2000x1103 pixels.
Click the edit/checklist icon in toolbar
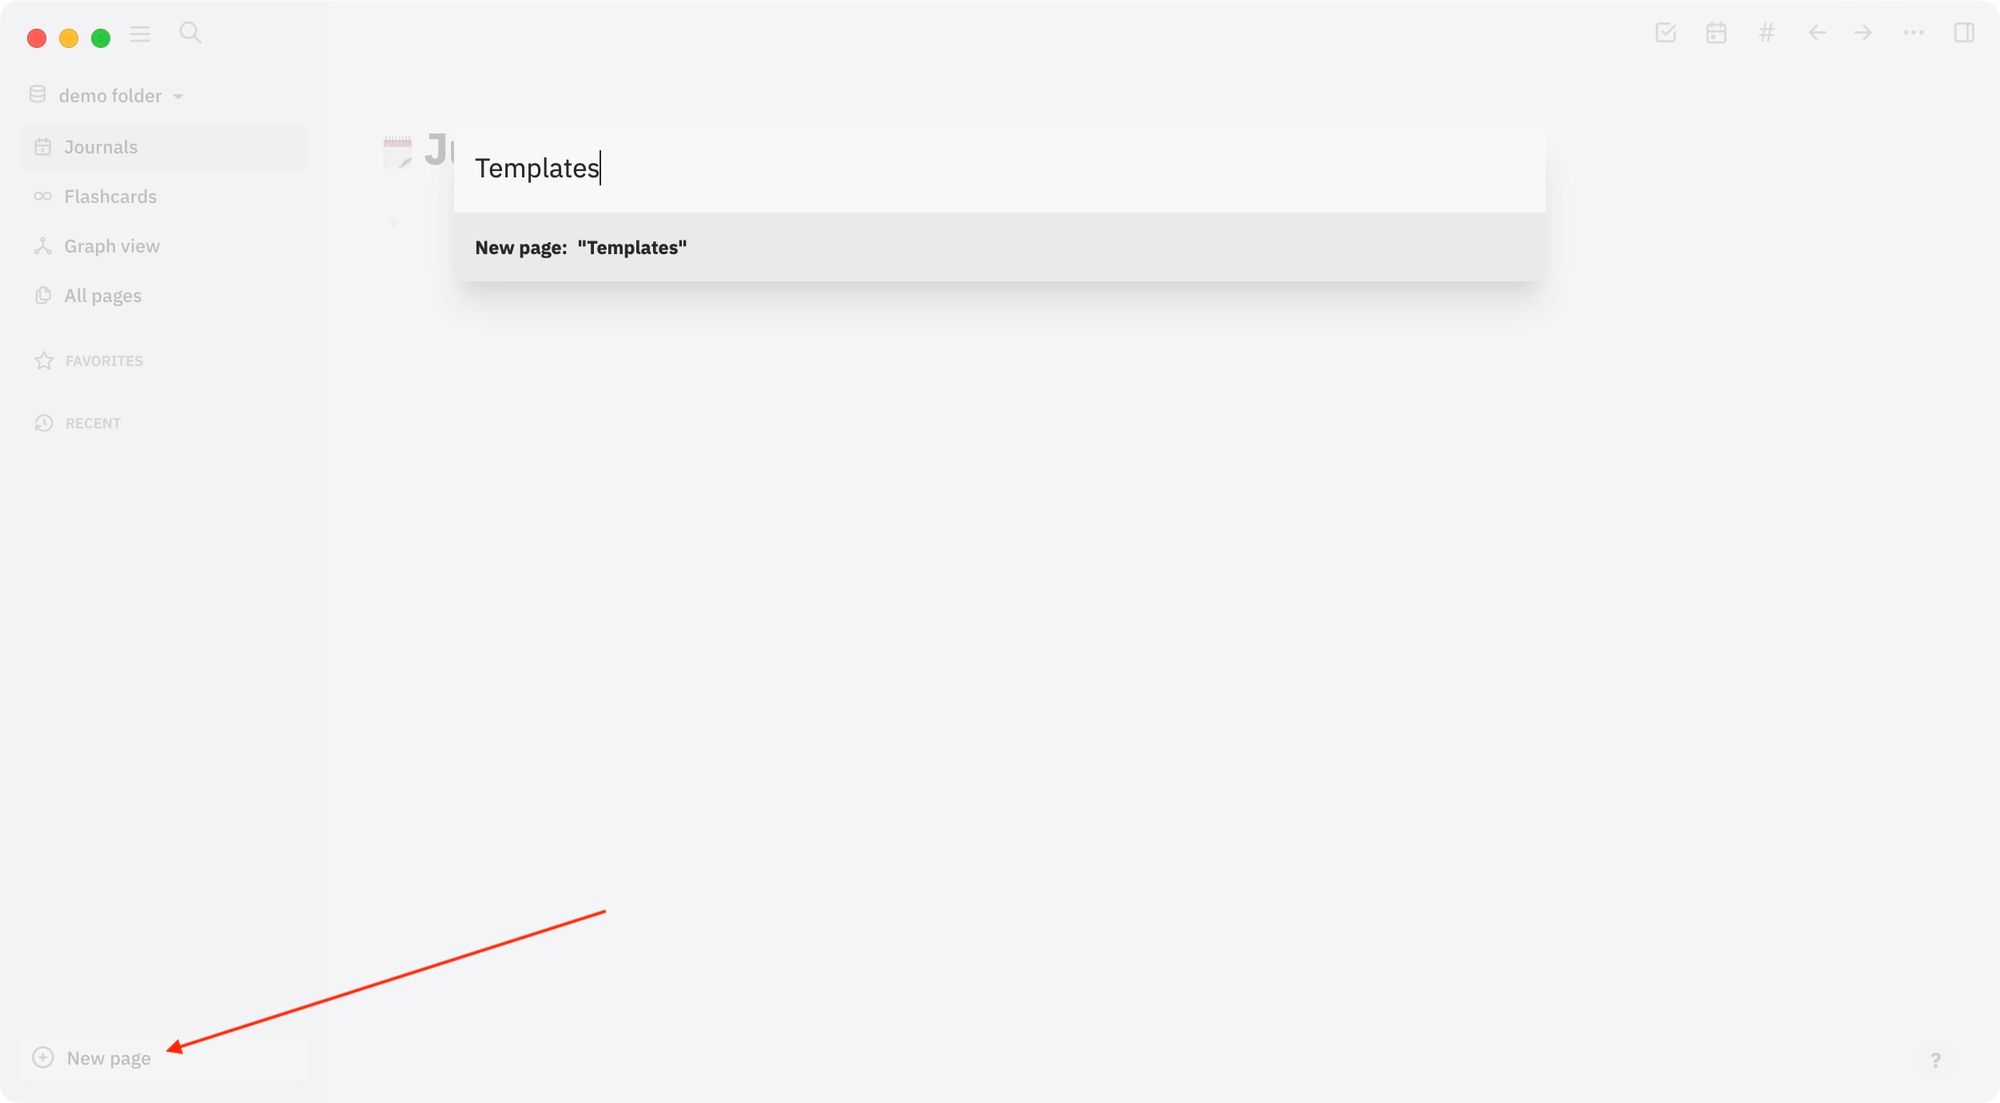[x=1667, y=33]
